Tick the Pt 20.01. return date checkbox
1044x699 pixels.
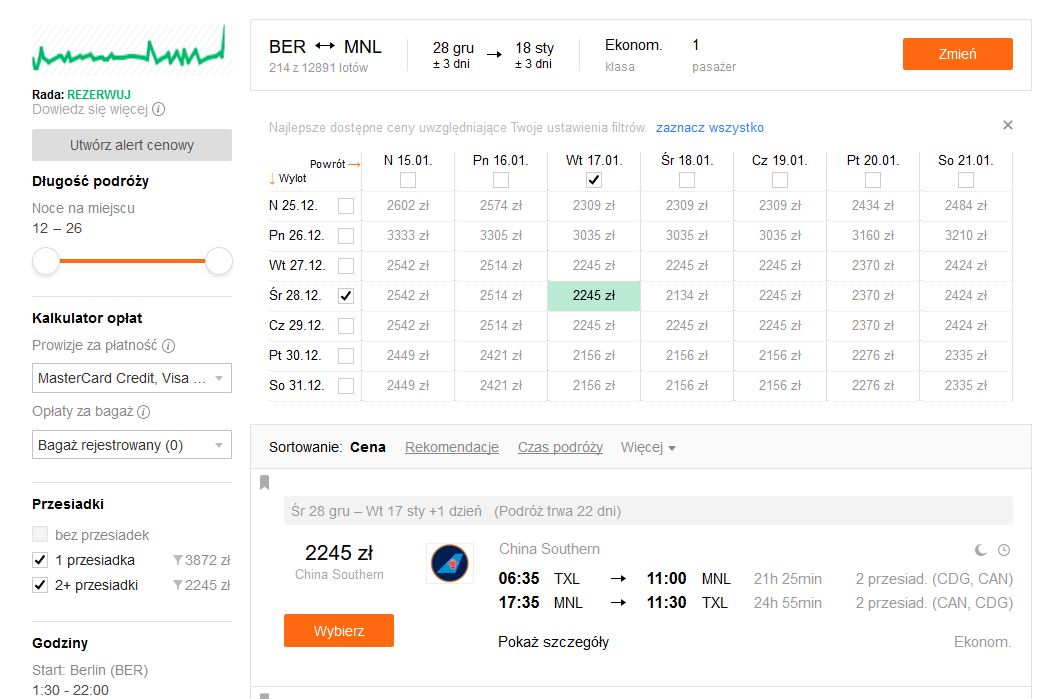pos(873,180)
